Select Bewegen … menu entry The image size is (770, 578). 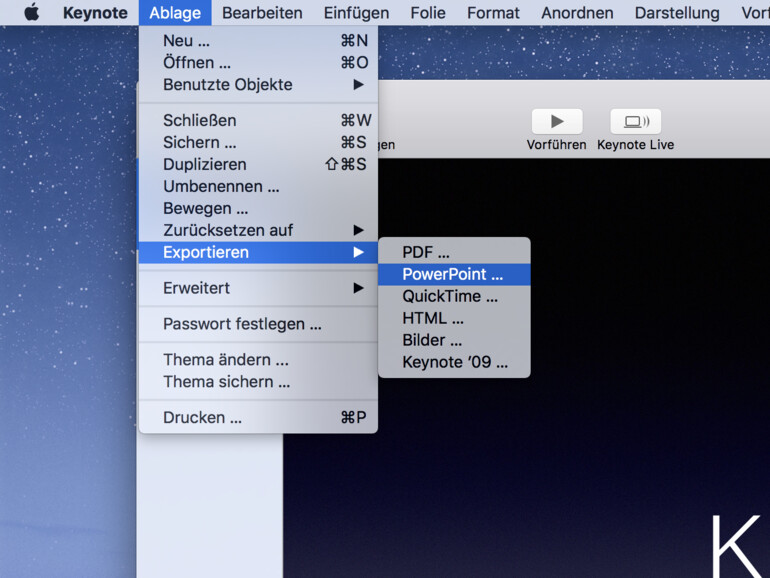click(x=258, y=208)
